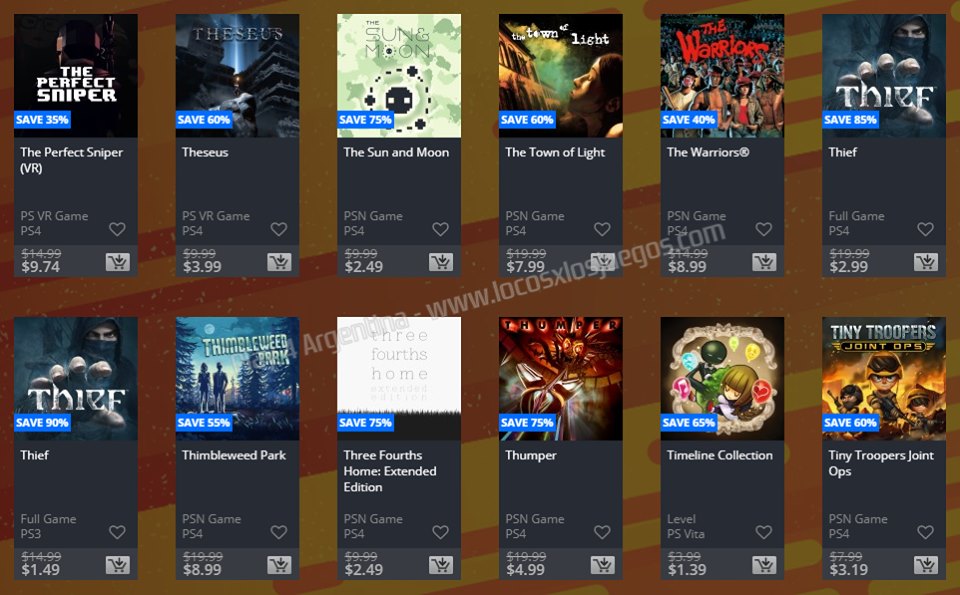This screenshot has height=595, width=960.
Task: Add Tiny Troopers Joint Ops to cart
Action: pos(926,565)
